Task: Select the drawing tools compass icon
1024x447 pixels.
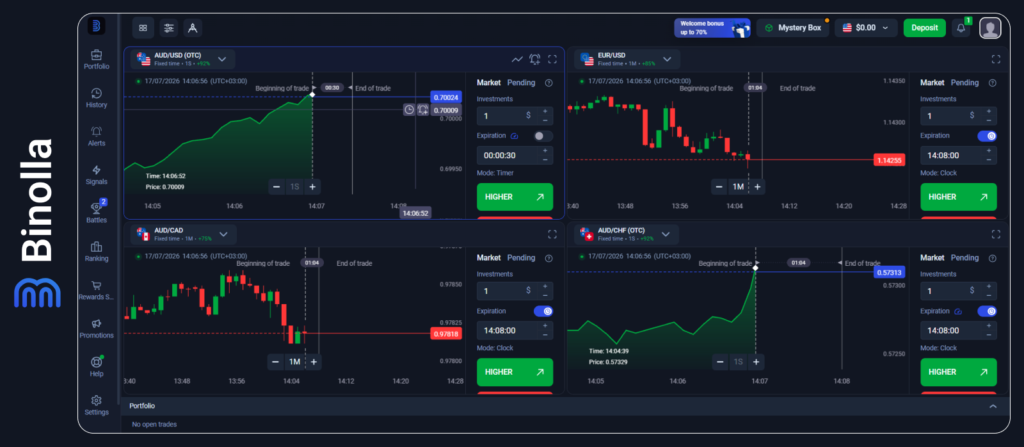Action: tap(193, 27)
